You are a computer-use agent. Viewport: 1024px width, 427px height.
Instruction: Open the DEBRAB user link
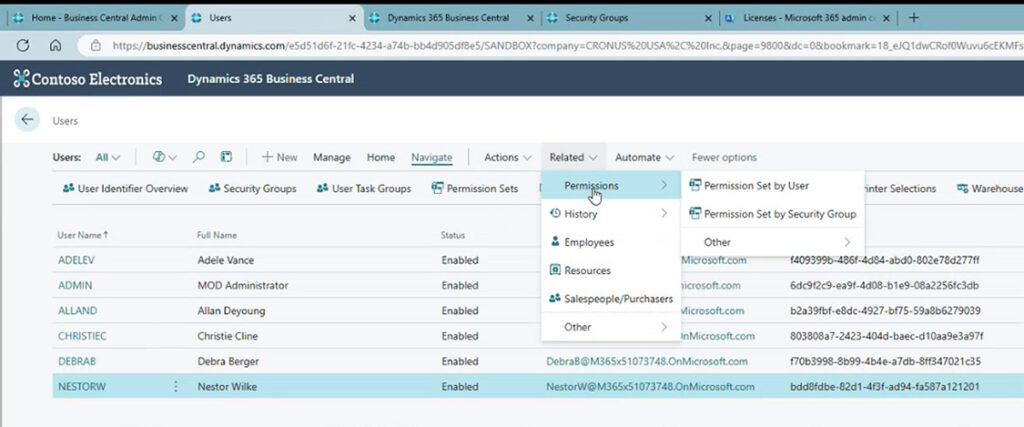[76, 361]
